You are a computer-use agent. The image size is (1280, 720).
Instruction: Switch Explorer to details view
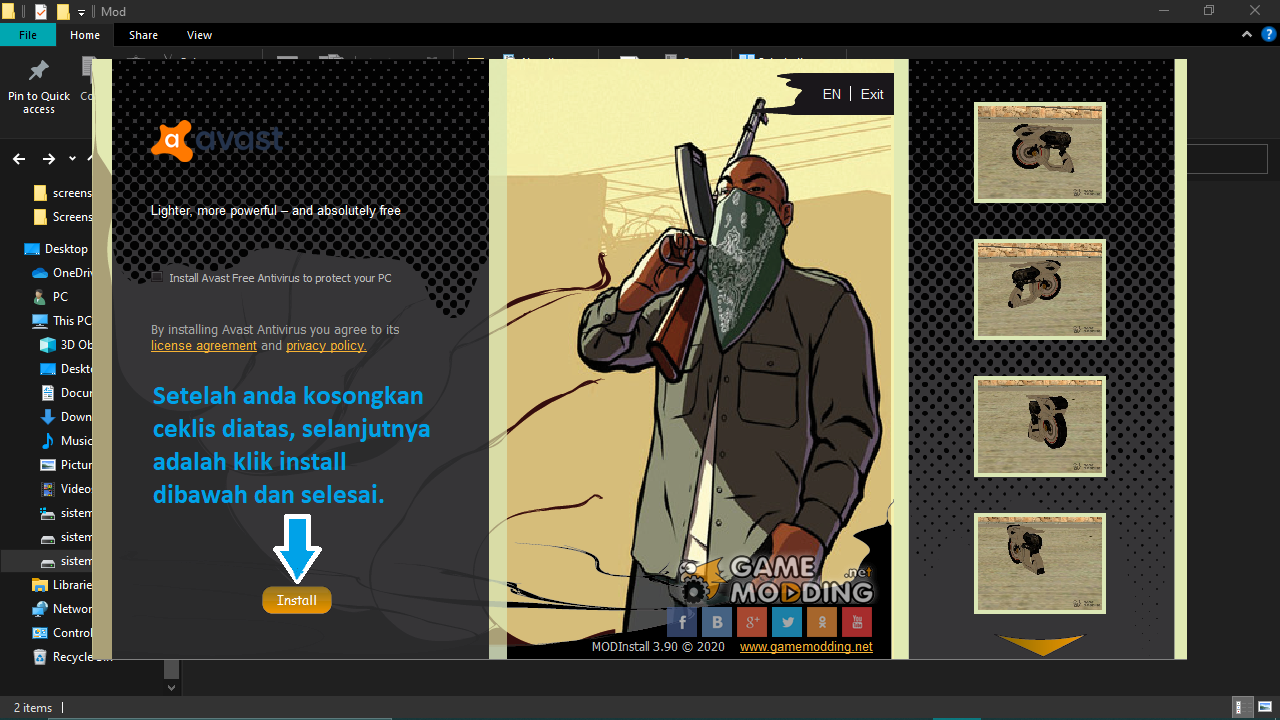pos(1241,708)
